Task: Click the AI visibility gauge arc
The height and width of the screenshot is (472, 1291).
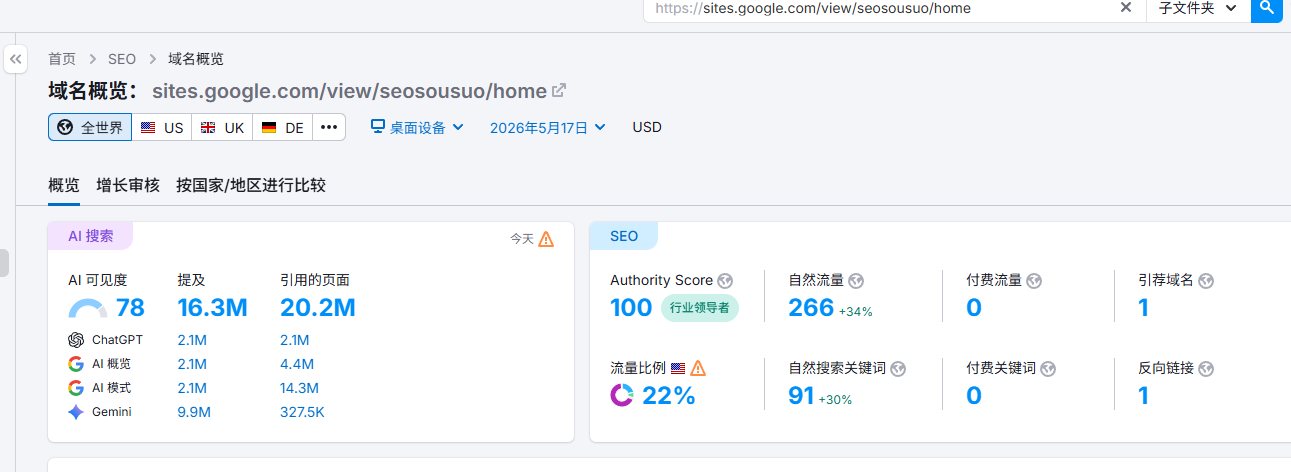Action: [x=88, y=309]
